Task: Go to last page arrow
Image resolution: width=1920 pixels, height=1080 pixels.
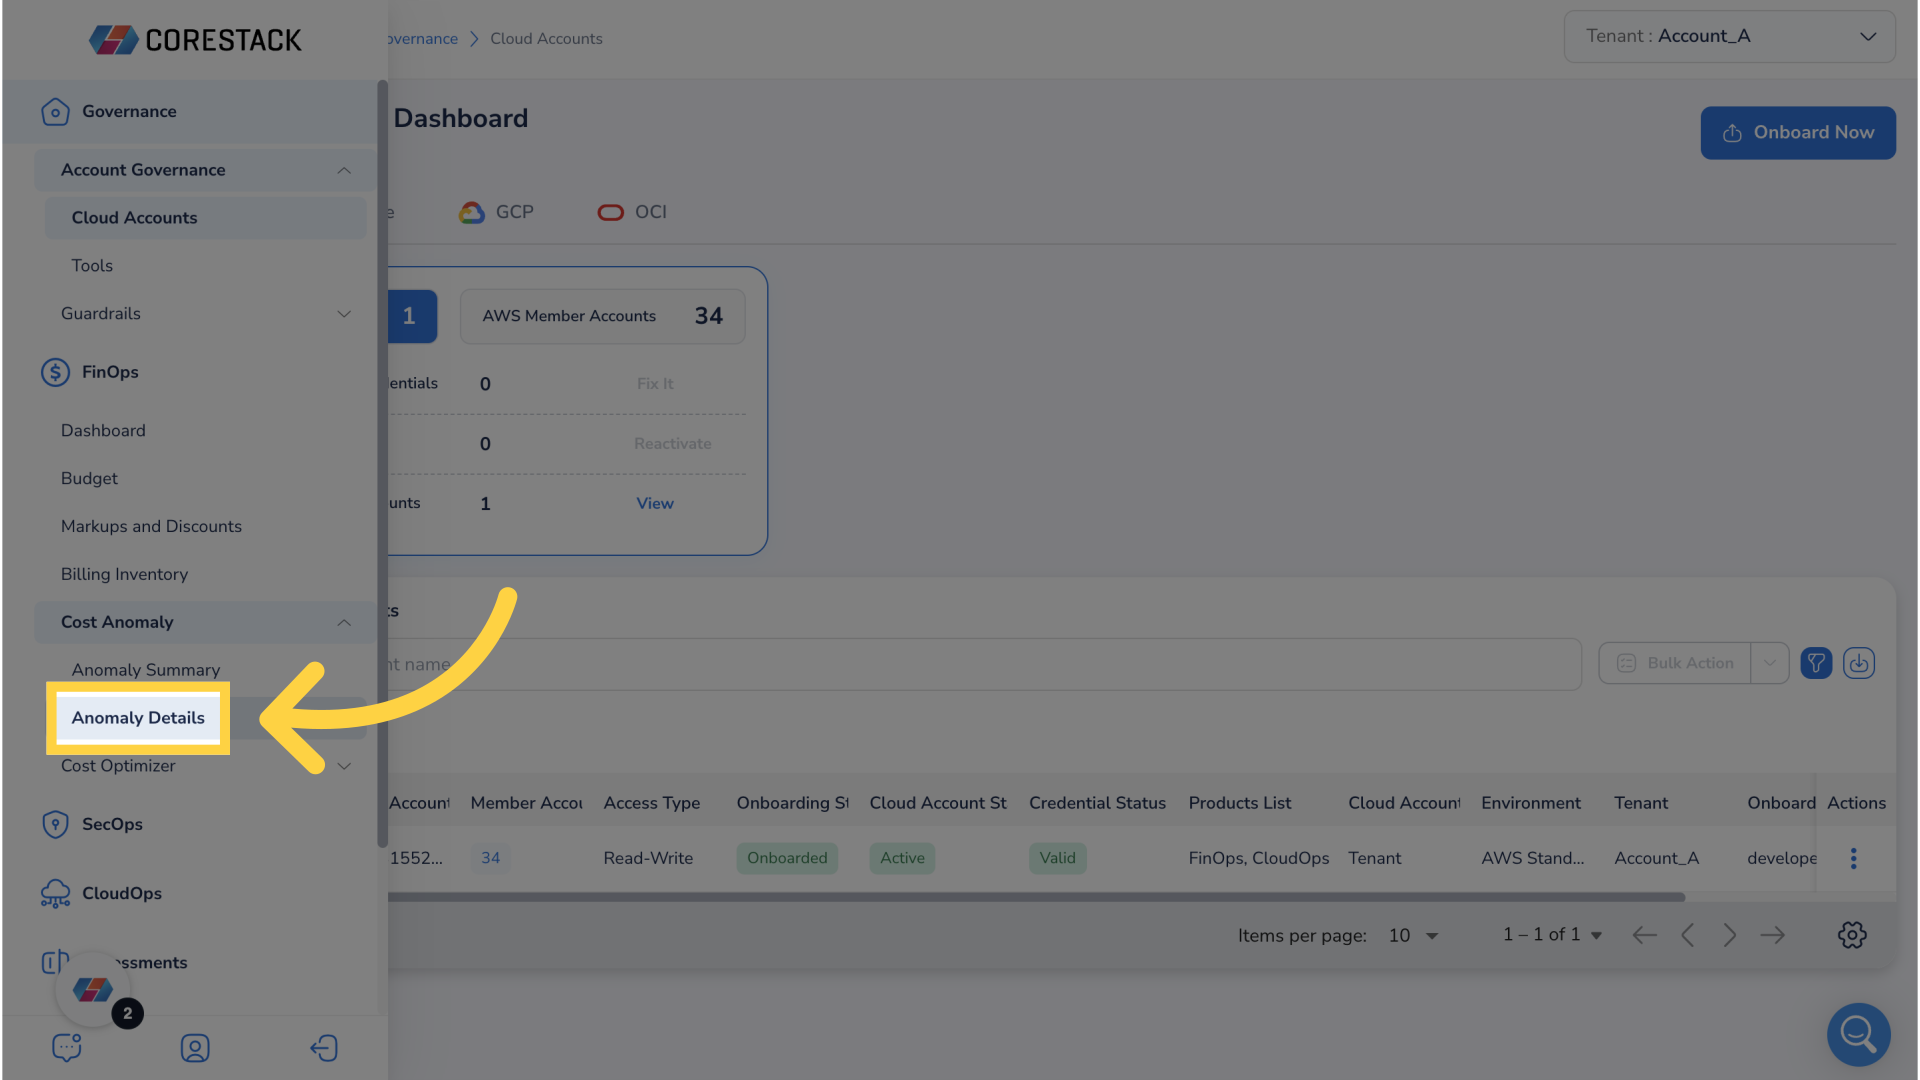Action: [1772, 935]
